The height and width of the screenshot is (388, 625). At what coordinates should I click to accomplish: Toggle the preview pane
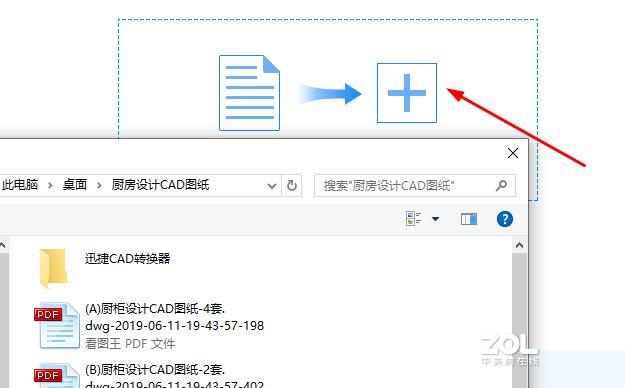[469, 219]
